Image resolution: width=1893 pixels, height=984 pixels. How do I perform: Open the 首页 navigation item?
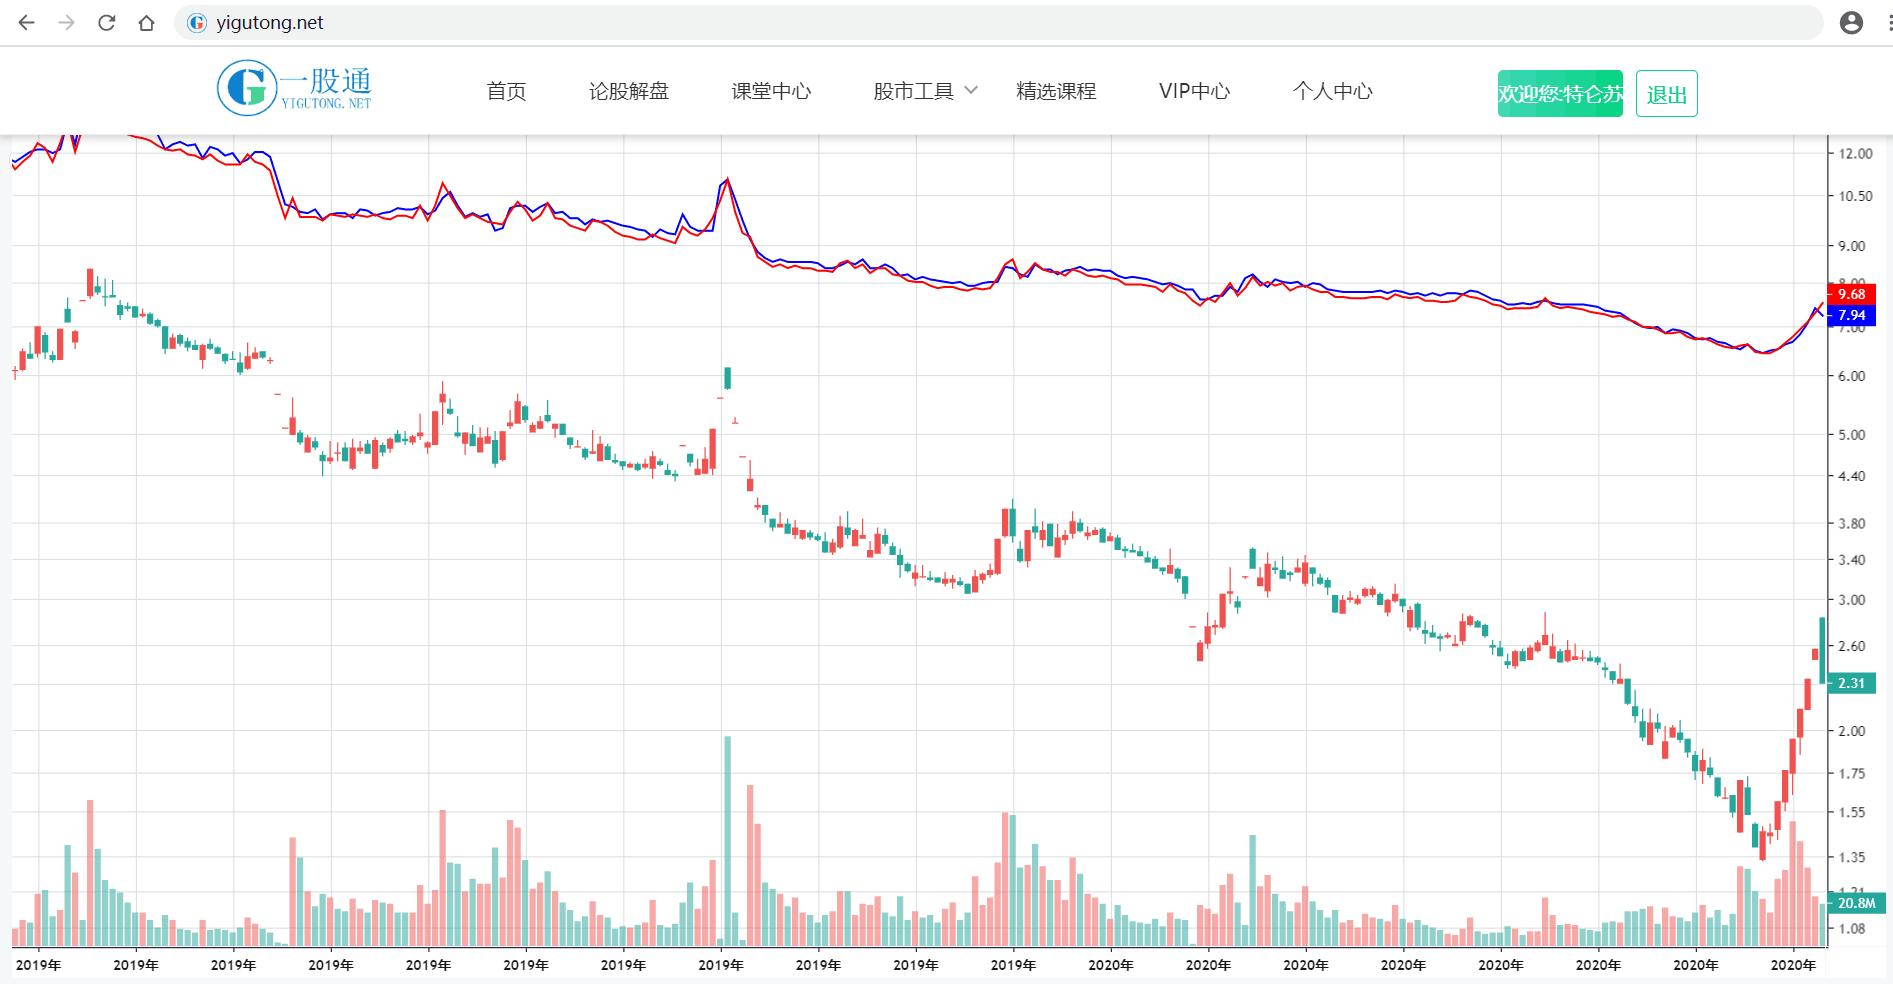pos(506,91)
